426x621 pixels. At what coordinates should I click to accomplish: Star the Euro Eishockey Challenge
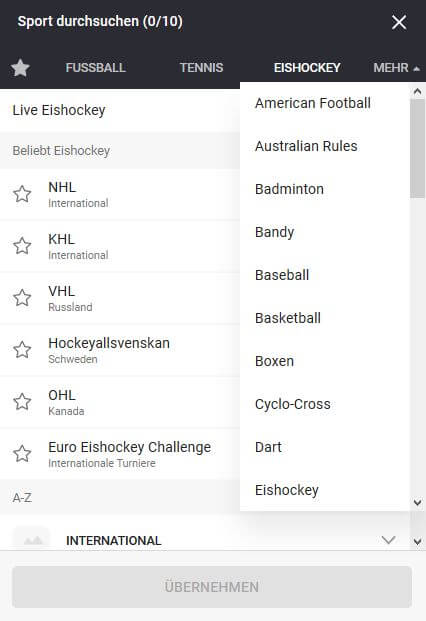[22, 454]
